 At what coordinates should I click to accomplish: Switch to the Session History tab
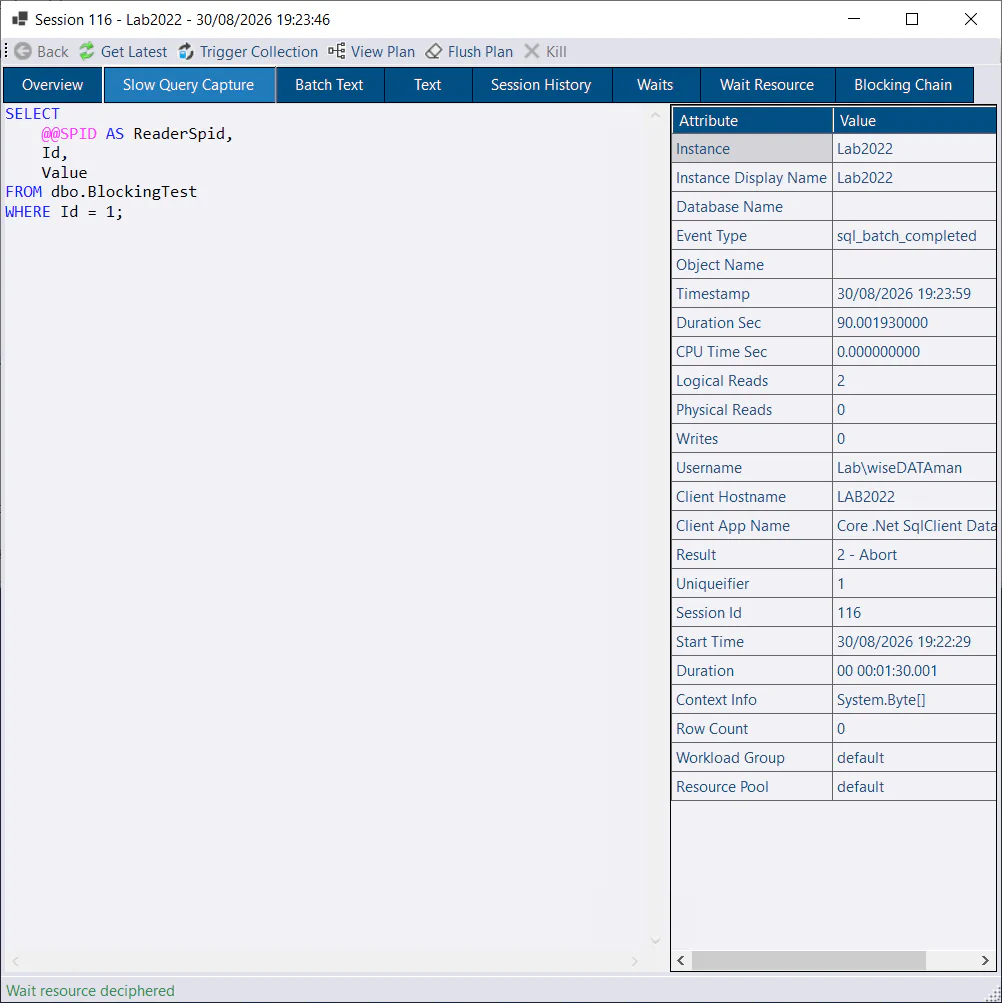pyautogui.click(x=541, y=85)
